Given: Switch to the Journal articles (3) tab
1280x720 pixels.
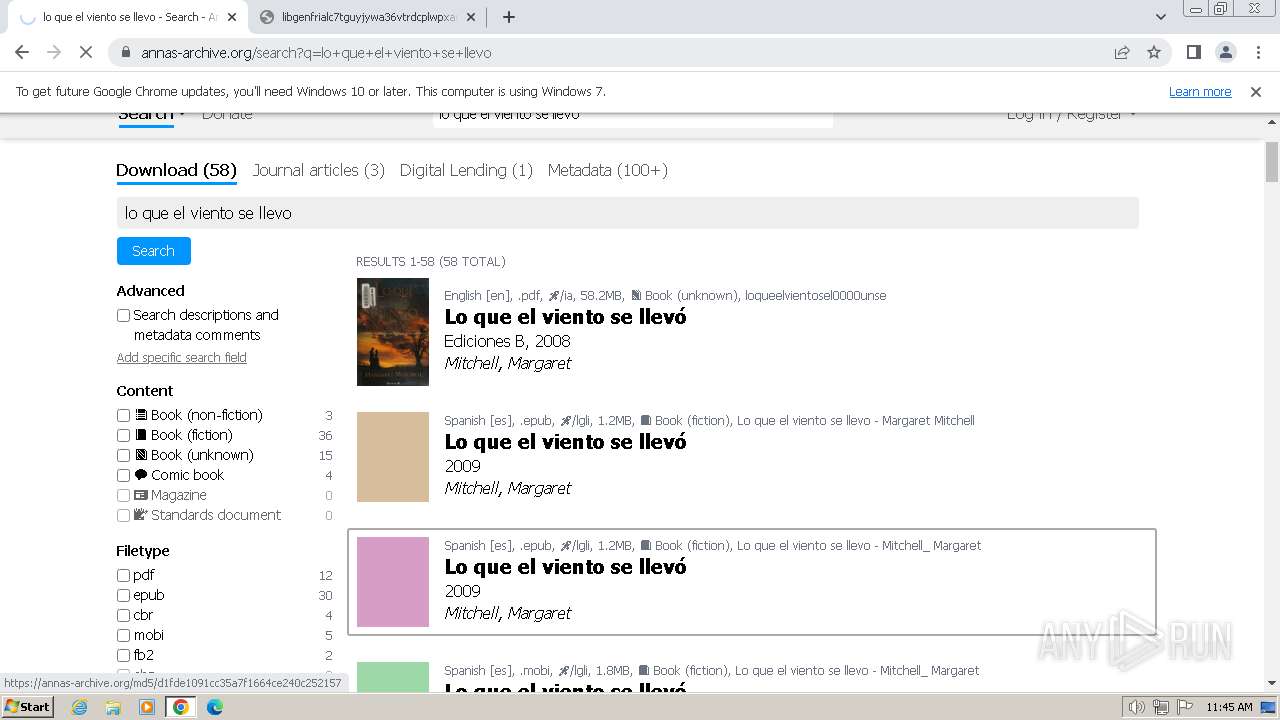Looking at the screenshot, I should click(318, 170).
